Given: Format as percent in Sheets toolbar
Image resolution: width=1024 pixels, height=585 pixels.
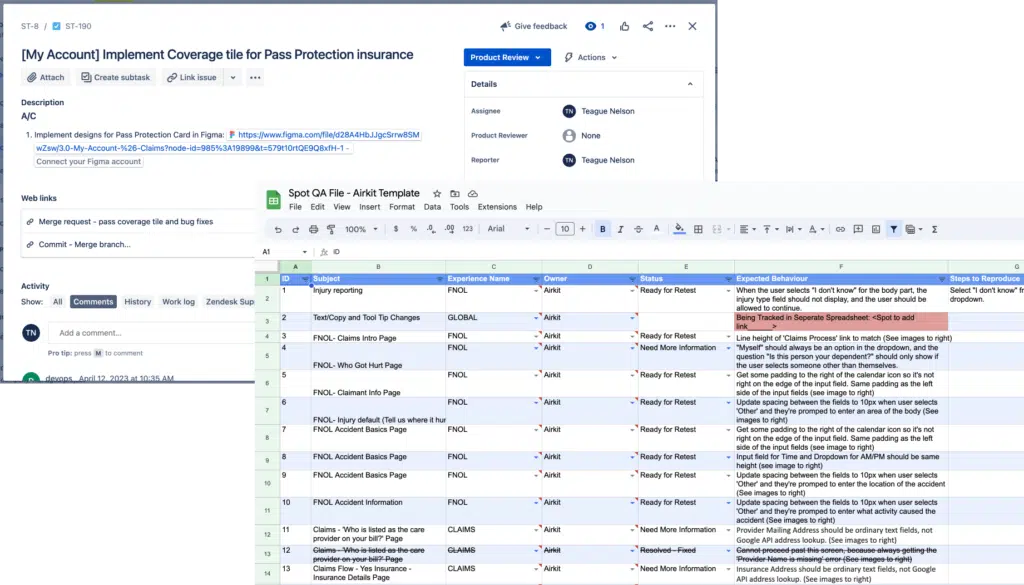Looking at the screenshot, I should pyautogui.click(x=413, y=229).
